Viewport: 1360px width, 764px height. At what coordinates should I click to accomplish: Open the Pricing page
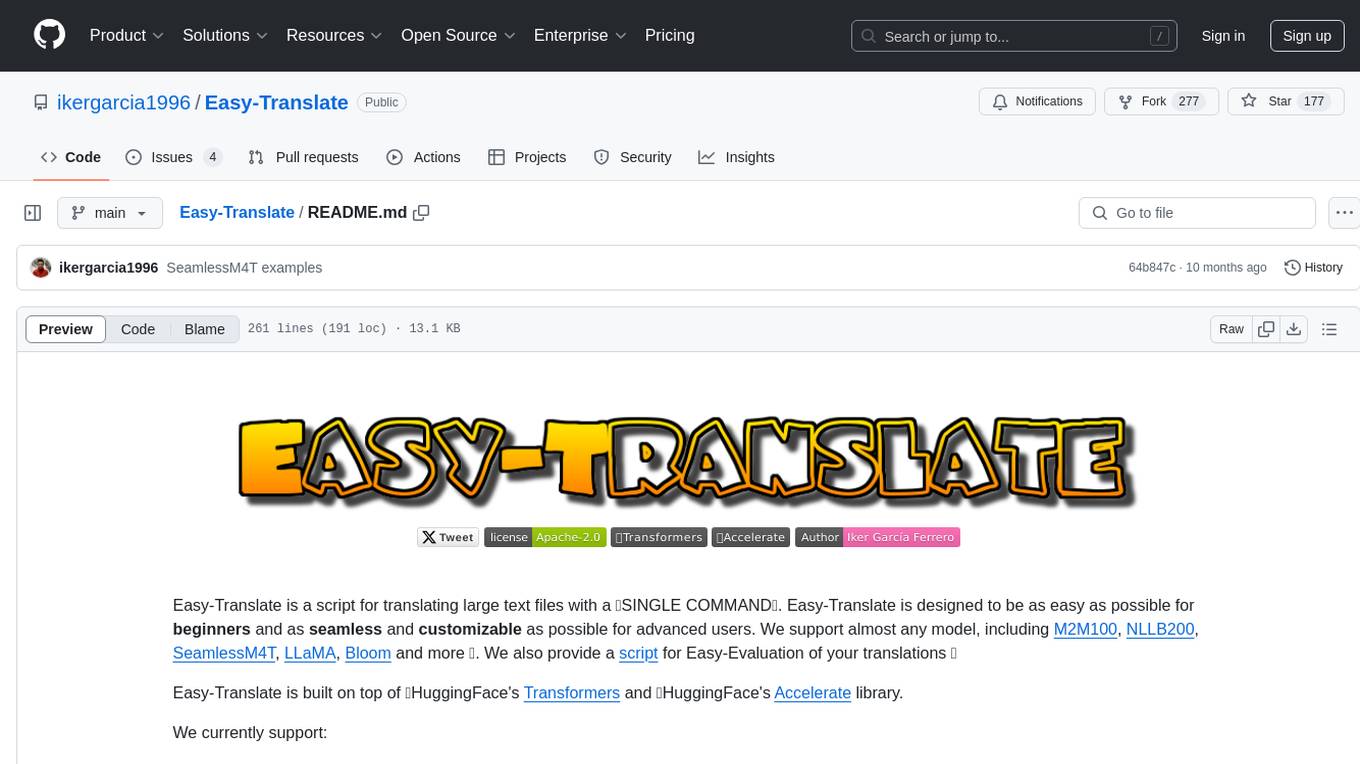(x=670, y=35)
